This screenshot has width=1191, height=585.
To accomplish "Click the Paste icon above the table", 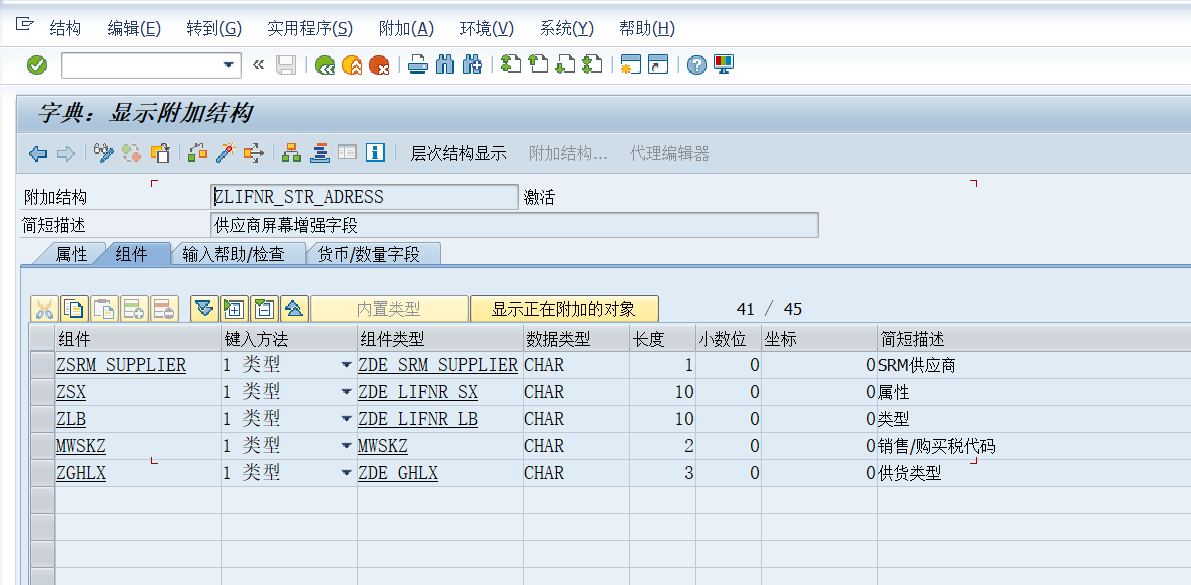I will coord(104,308).
